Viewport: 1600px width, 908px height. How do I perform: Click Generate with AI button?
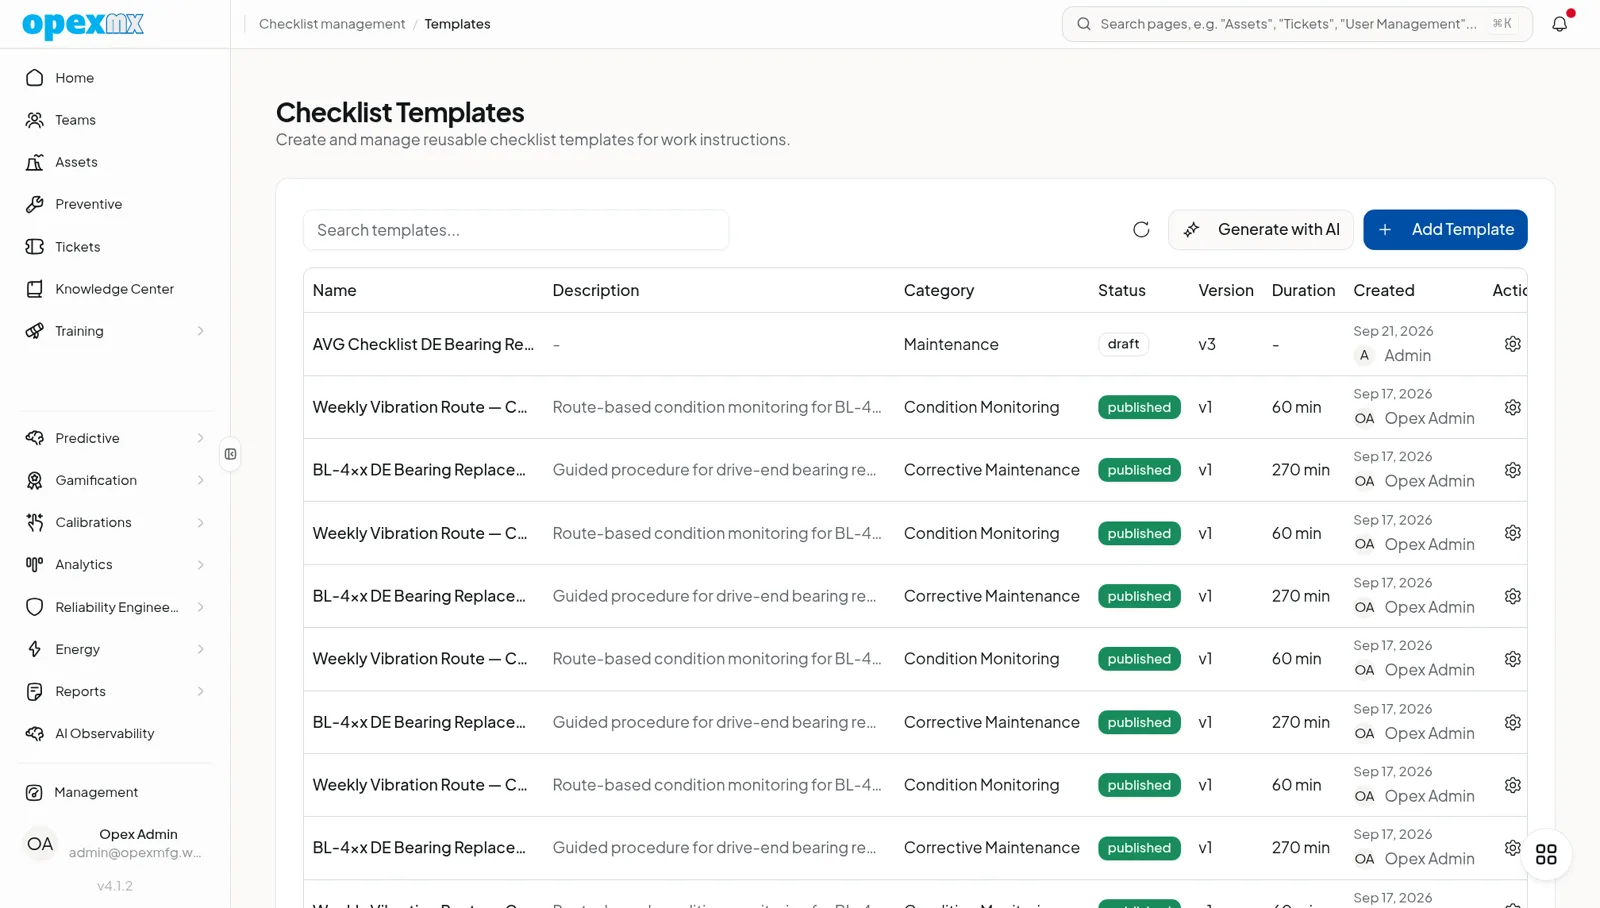tap(1260, 230)
